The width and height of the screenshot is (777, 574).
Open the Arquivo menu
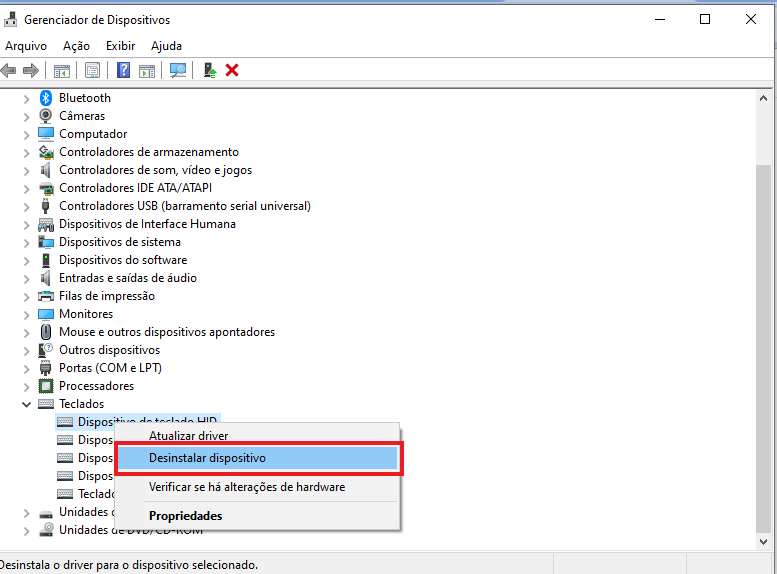click(x=26, y=46)
